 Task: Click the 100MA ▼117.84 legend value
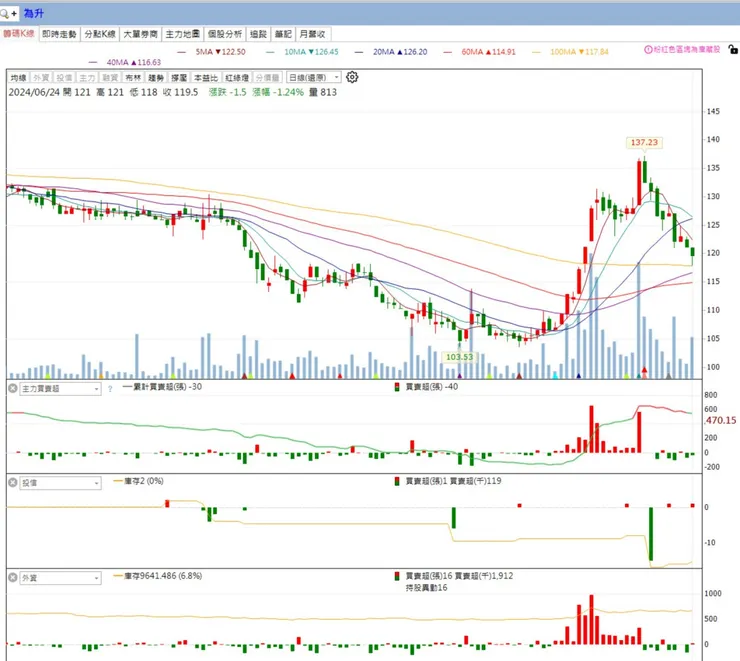(580, 52)
